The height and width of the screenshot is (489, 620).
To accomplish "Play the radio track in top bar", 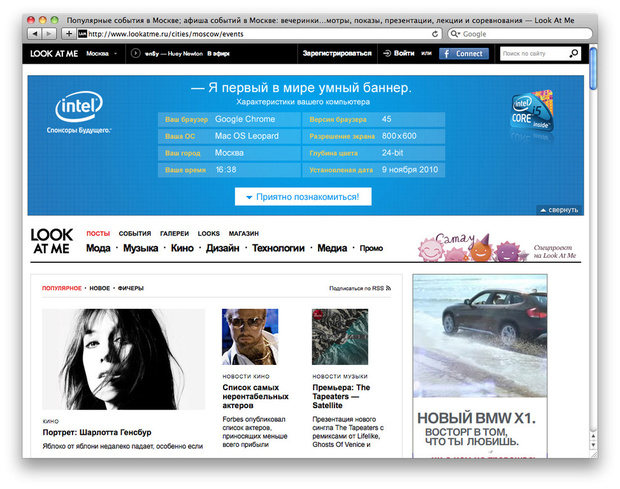I will click(136, 53).
